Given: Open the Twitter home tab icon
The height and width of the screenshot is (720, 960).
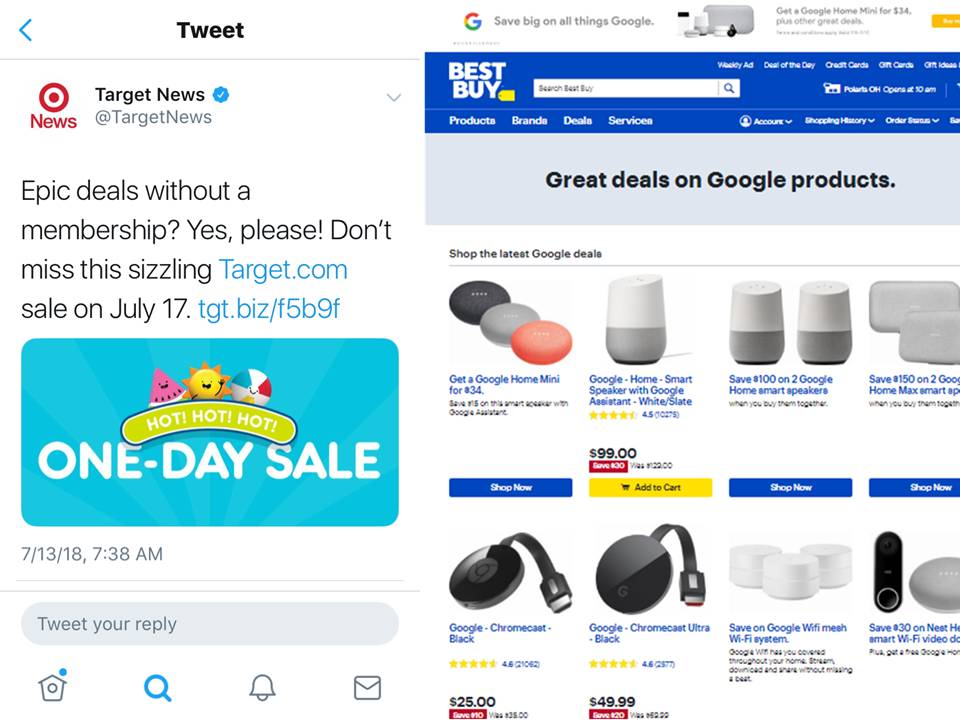Looking at the screenshot, I should click(53, 686).
